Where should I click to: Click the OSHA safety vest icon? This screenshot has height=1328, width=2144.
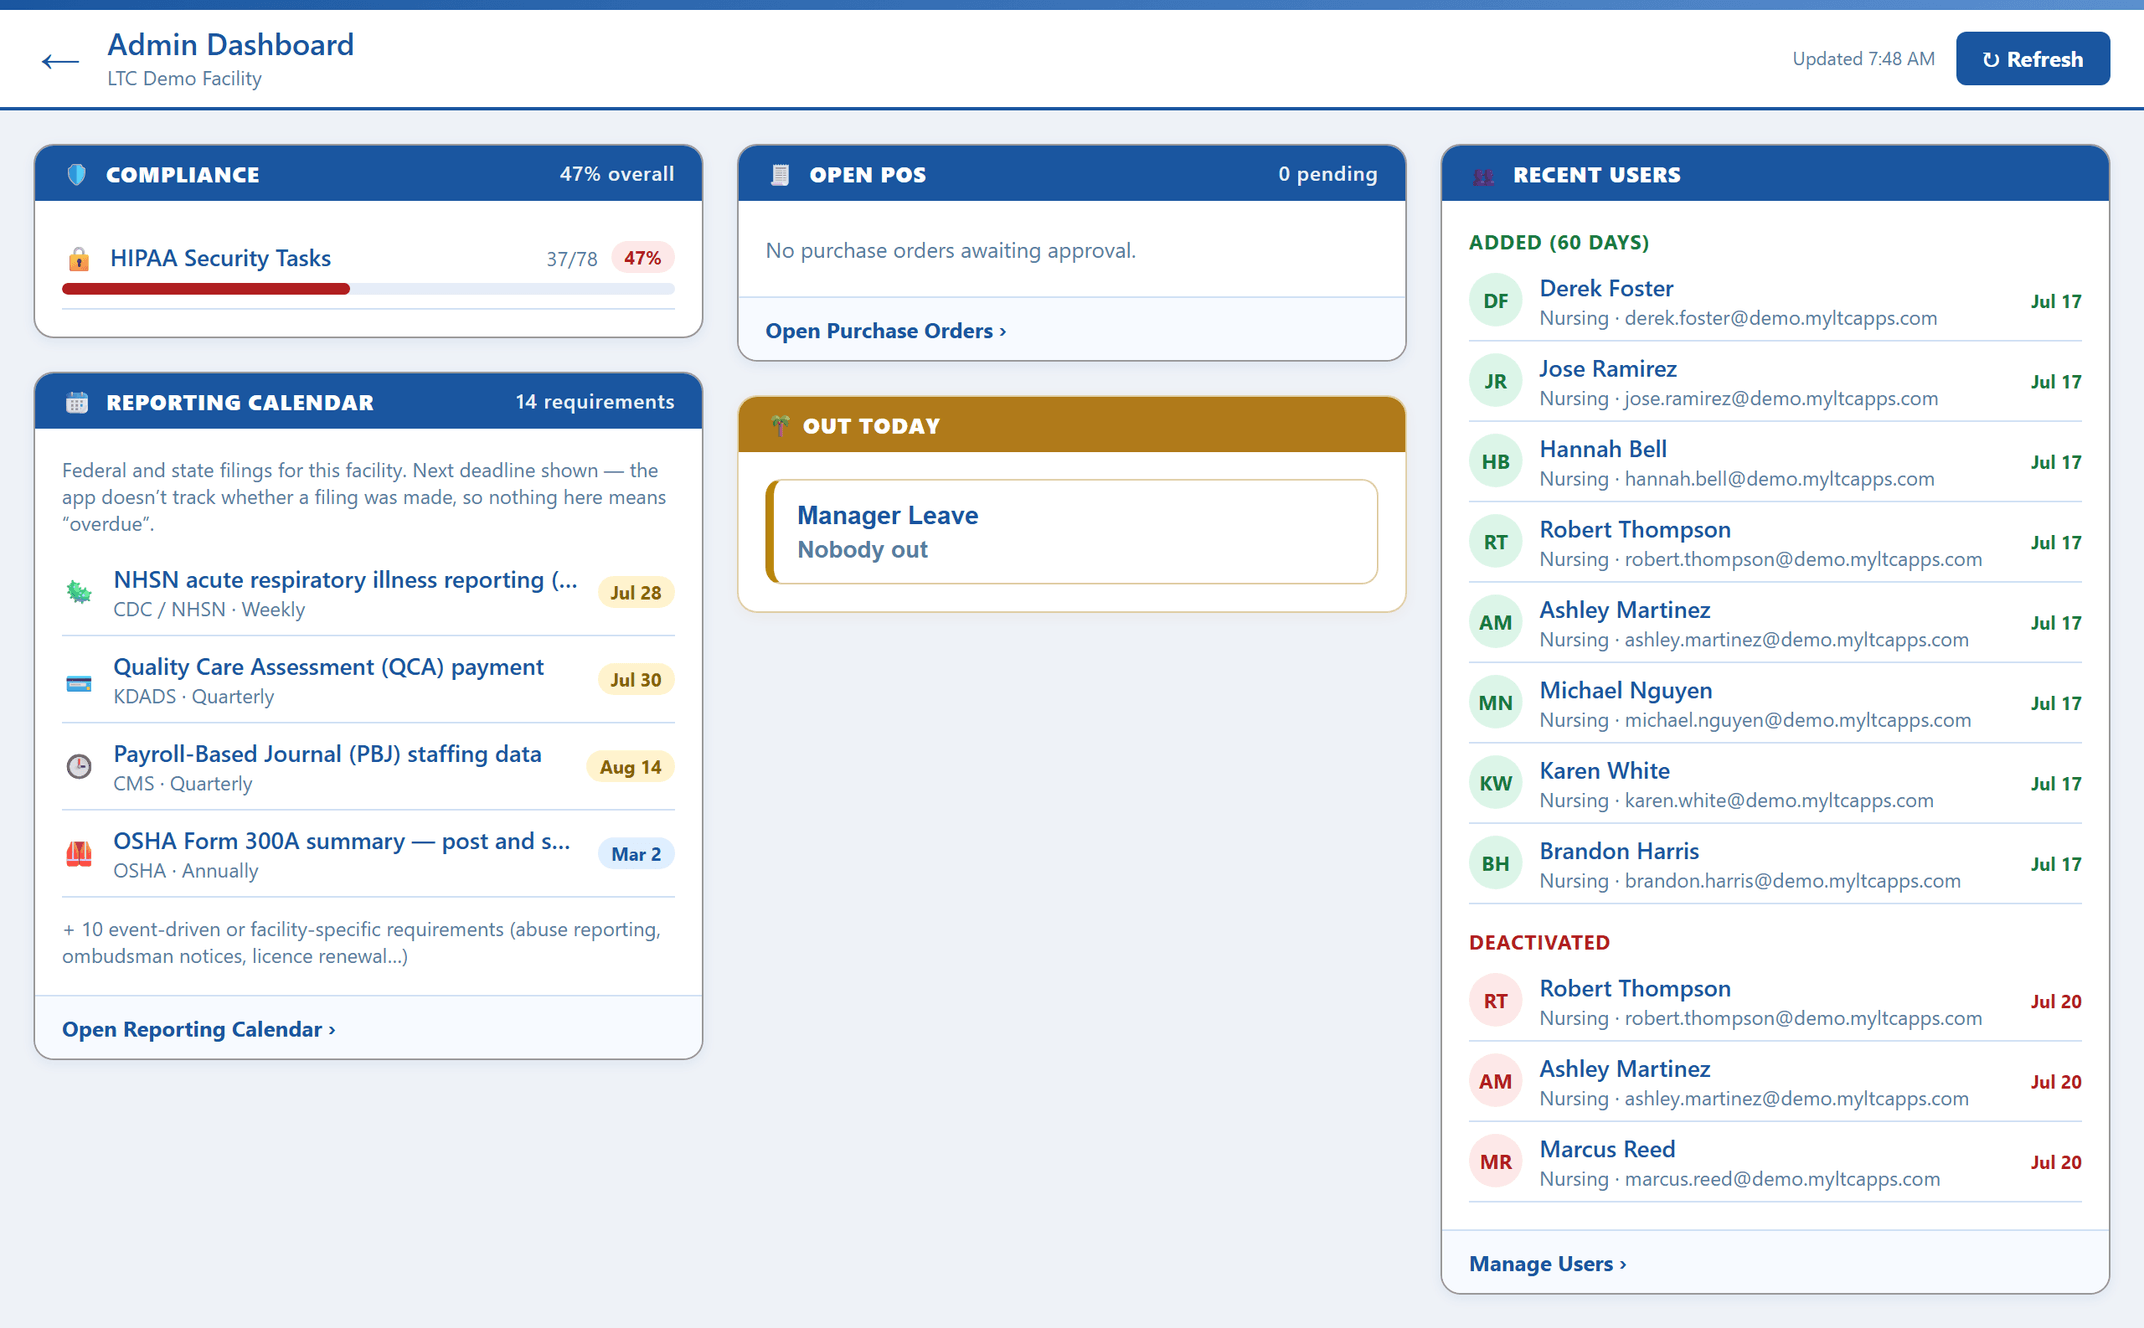point(79,854)
